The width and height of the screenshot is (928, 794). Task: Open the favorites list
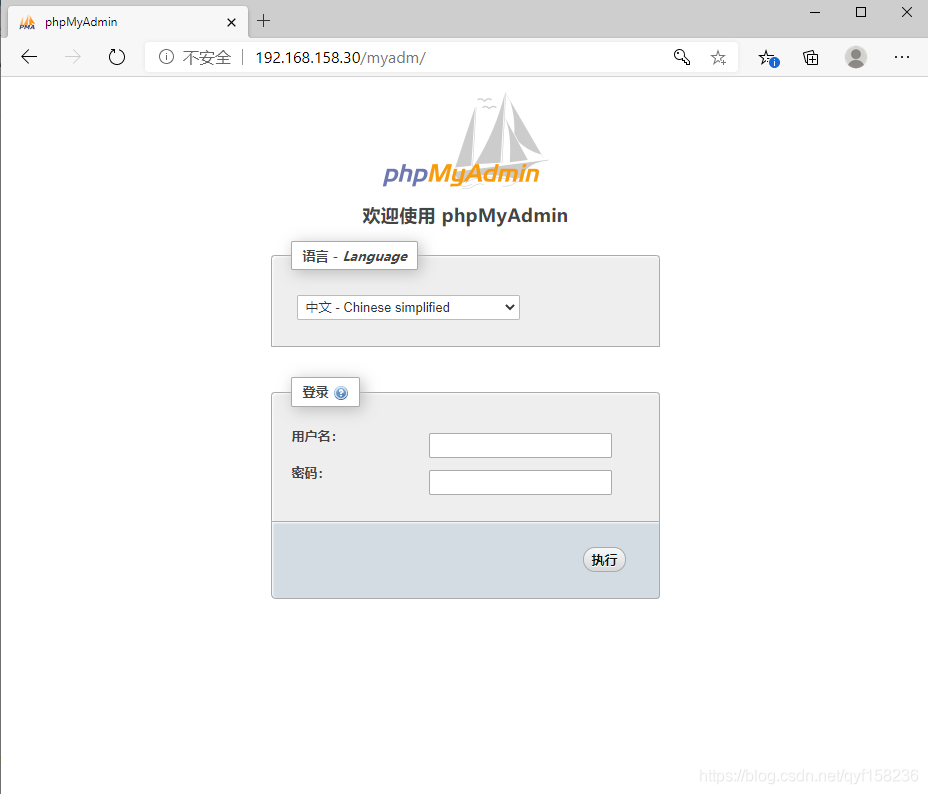pos(768,58)
